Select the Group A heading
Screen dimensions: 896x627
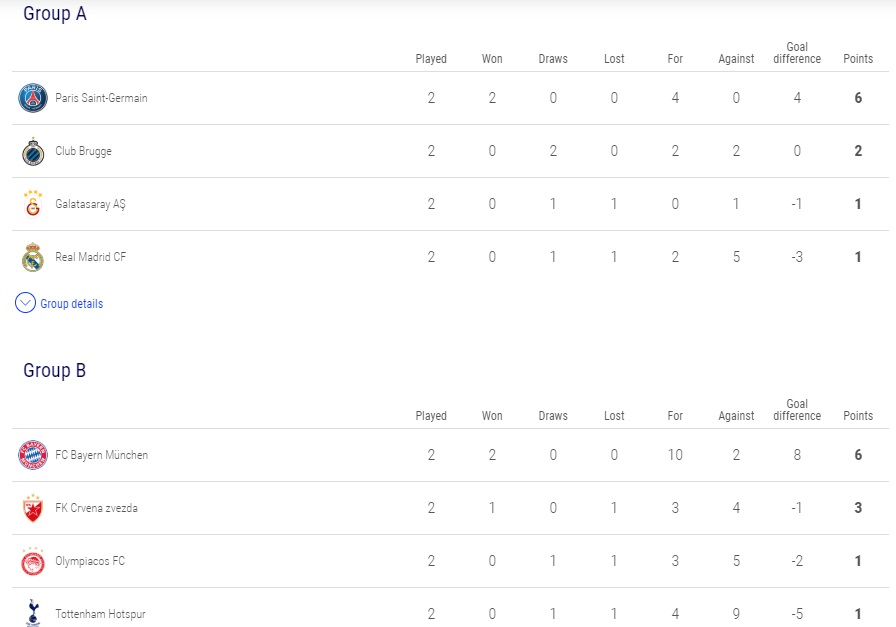(55, 13)
